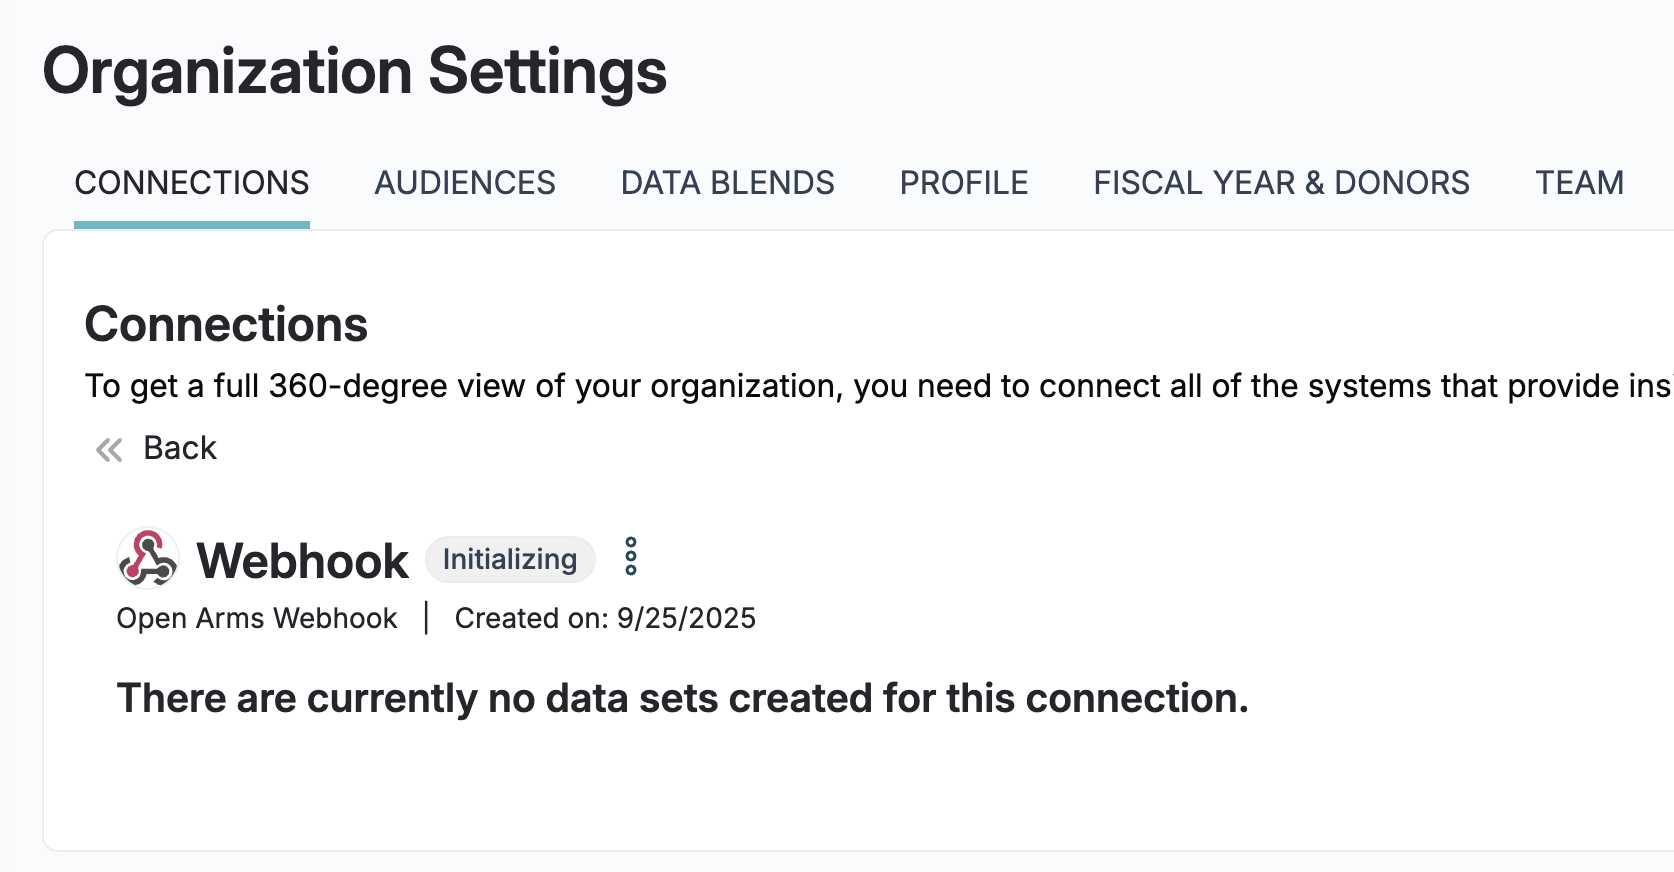Viewport: 1674px width, 872px height.
Task: Select the Connections tab
Action: click(192, 183)
